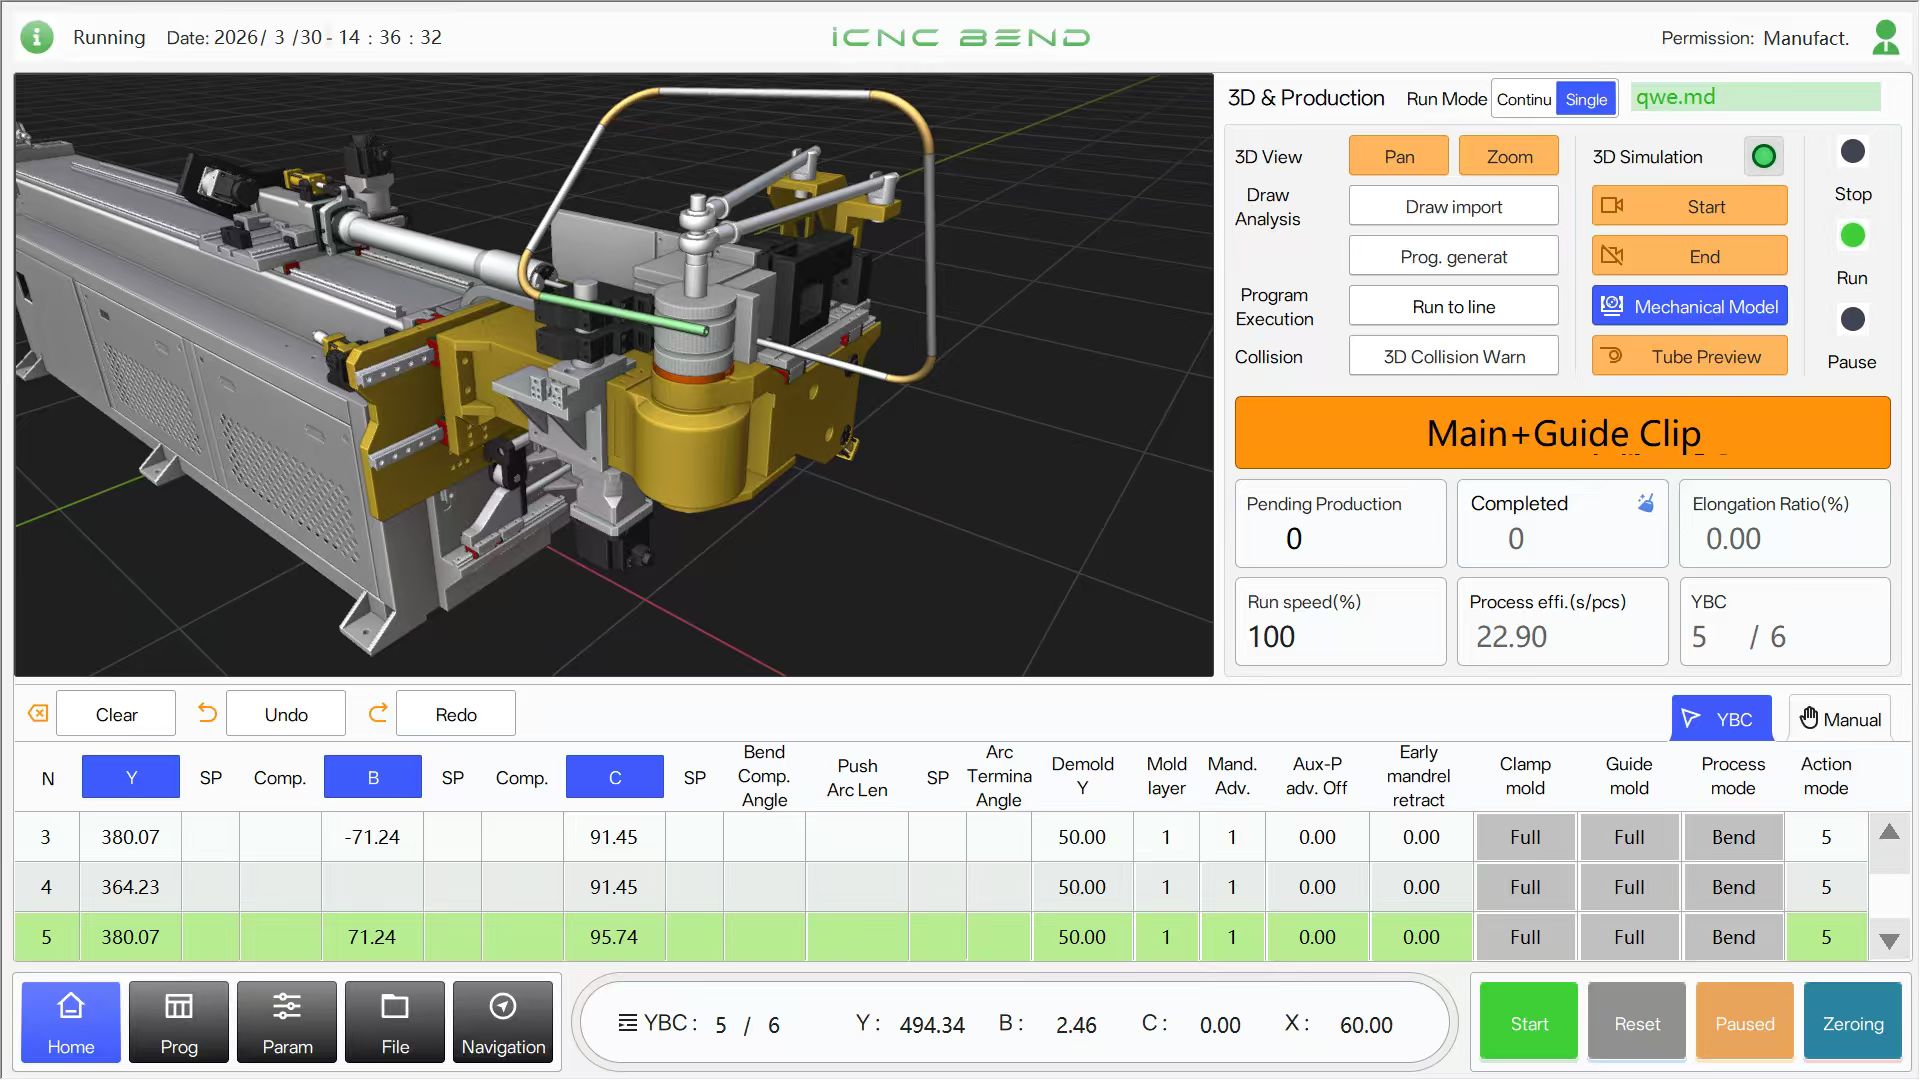1920x1080 pixels.
Task: Select the Y column header
Action: pyautogui.click(x=131, y=777)
